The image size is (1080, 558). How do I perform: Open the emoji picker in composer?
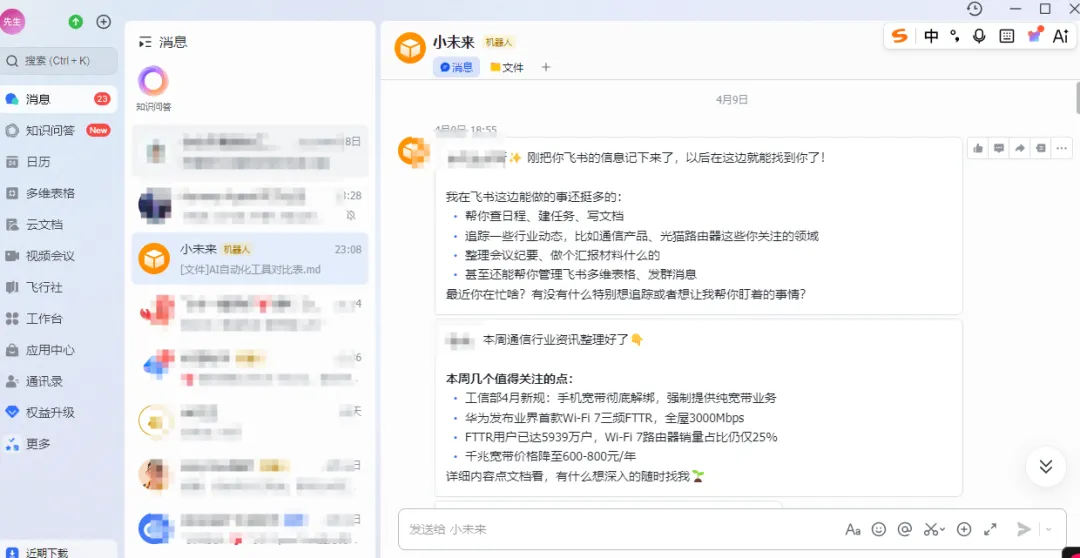click(879, 529)
